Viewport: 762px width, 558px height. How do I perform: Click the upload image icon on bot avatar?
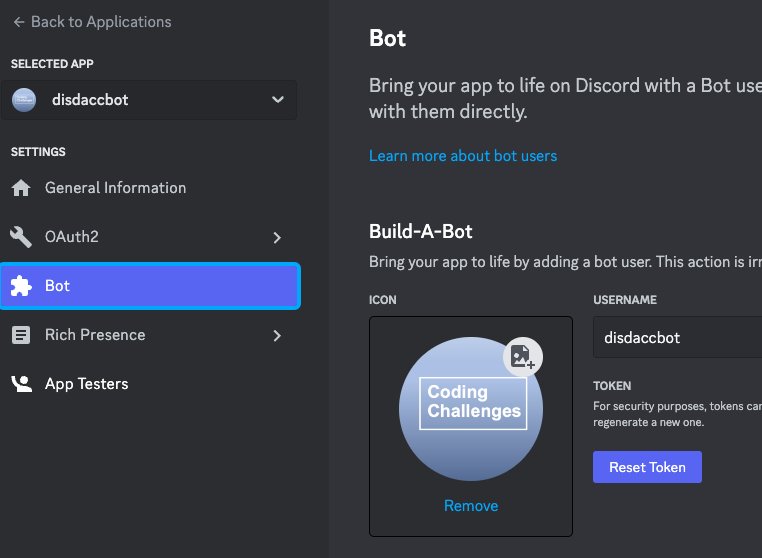click(522, 357)
